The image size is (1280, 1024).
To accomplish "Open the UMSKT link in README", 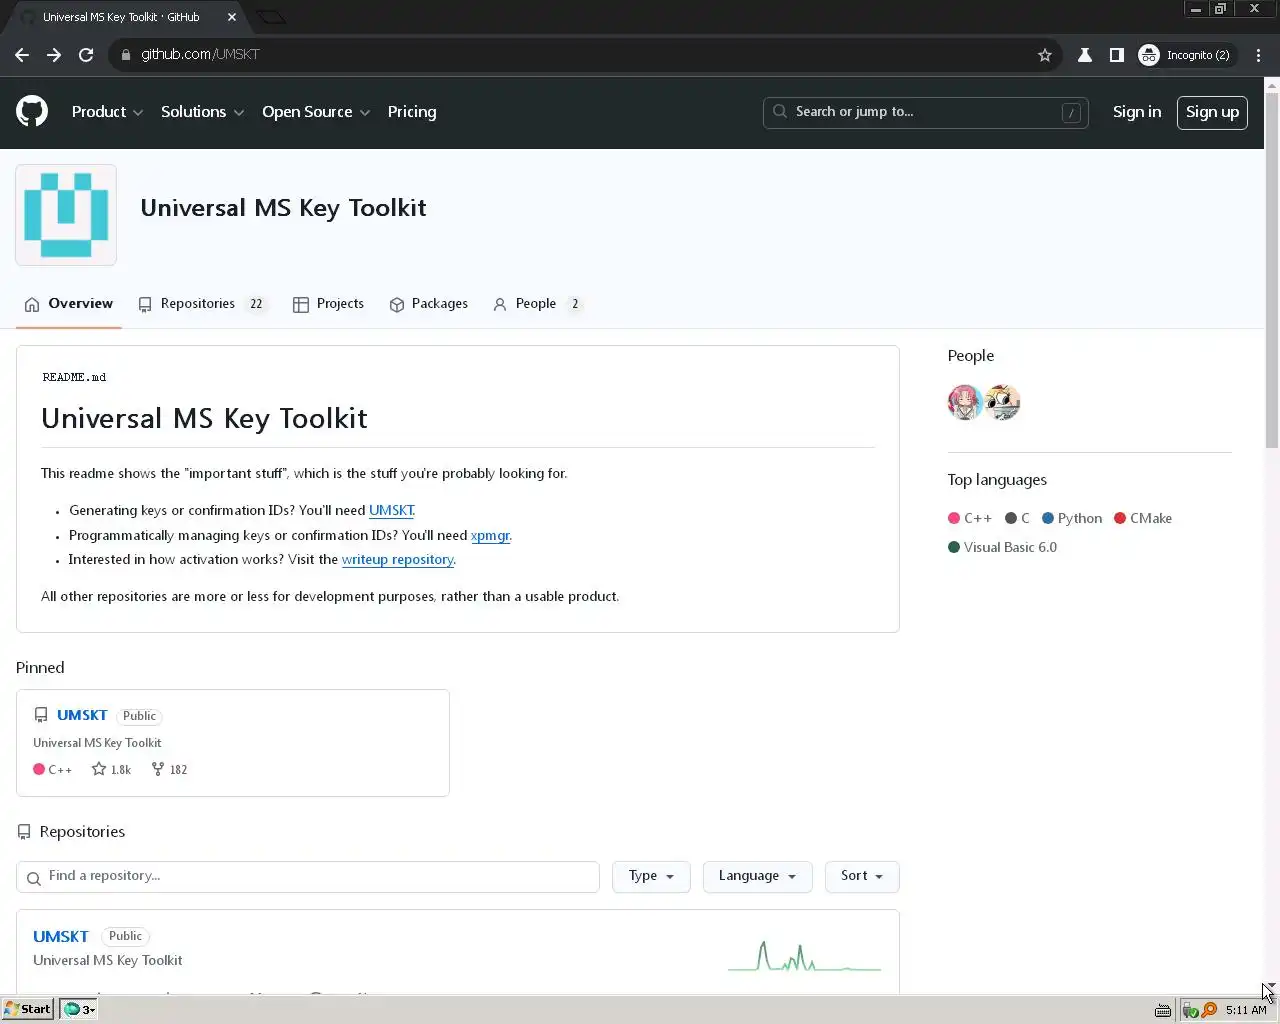I will point(391,510).
